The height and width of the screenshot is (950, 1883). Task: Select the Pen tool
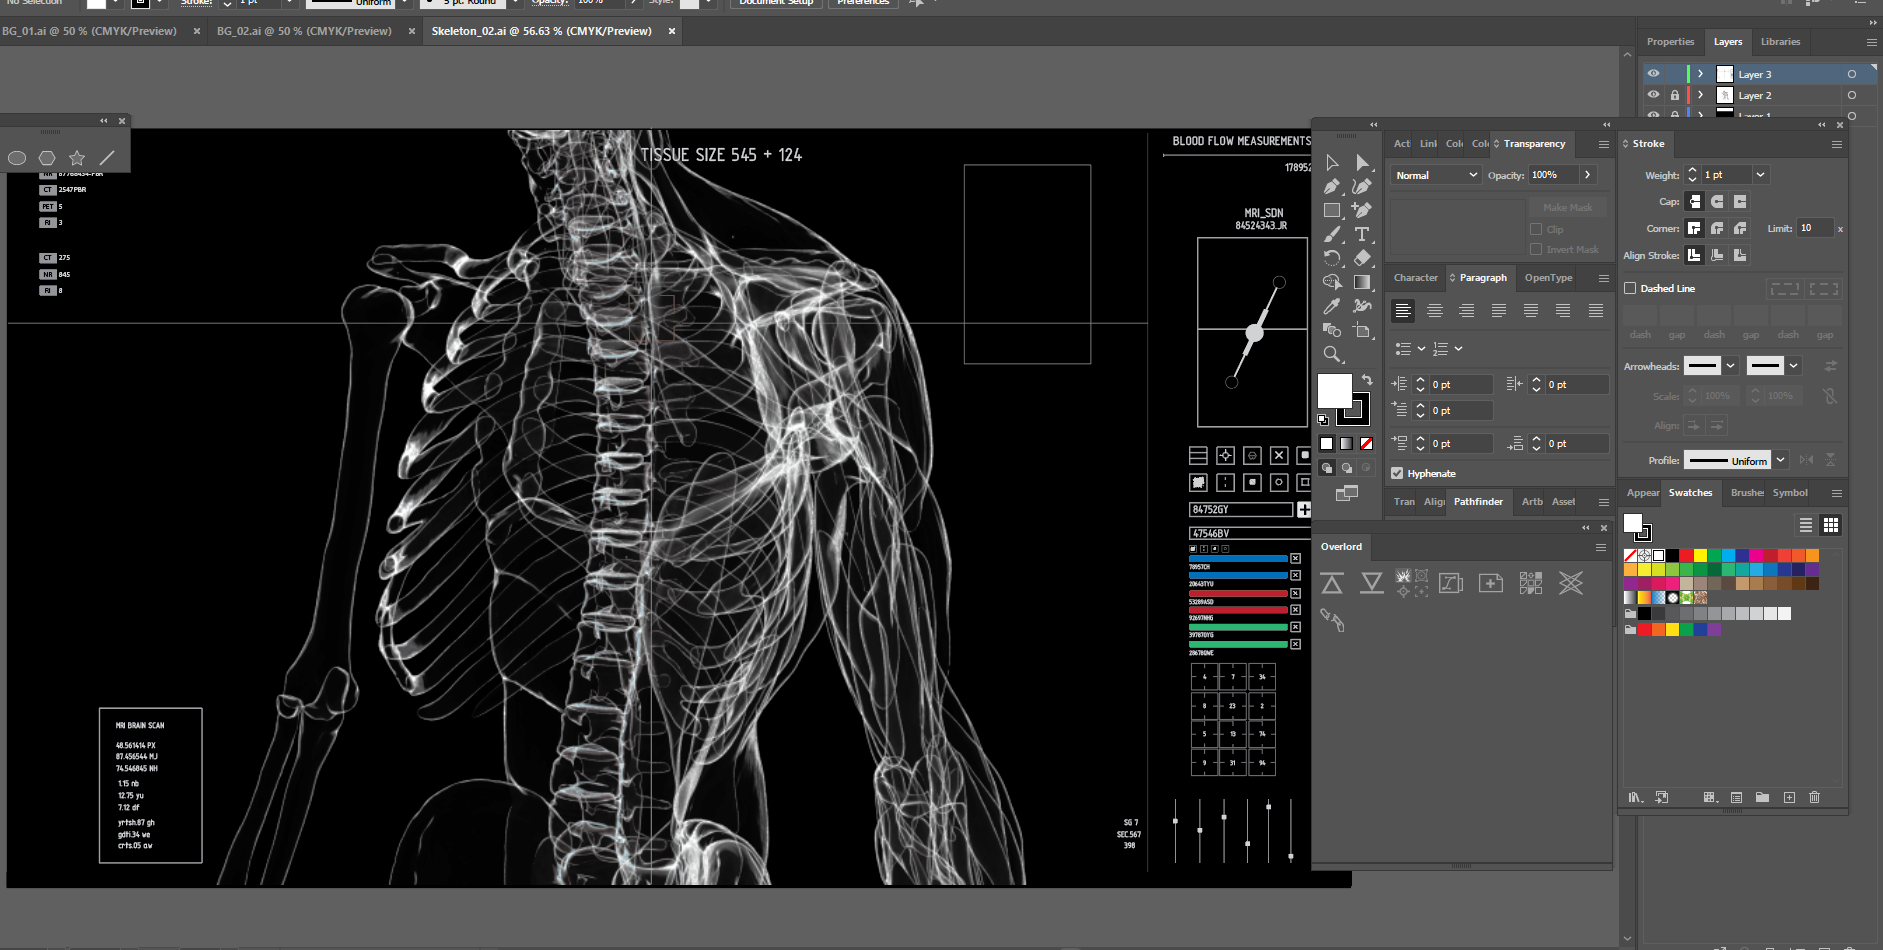[1332, 186]
